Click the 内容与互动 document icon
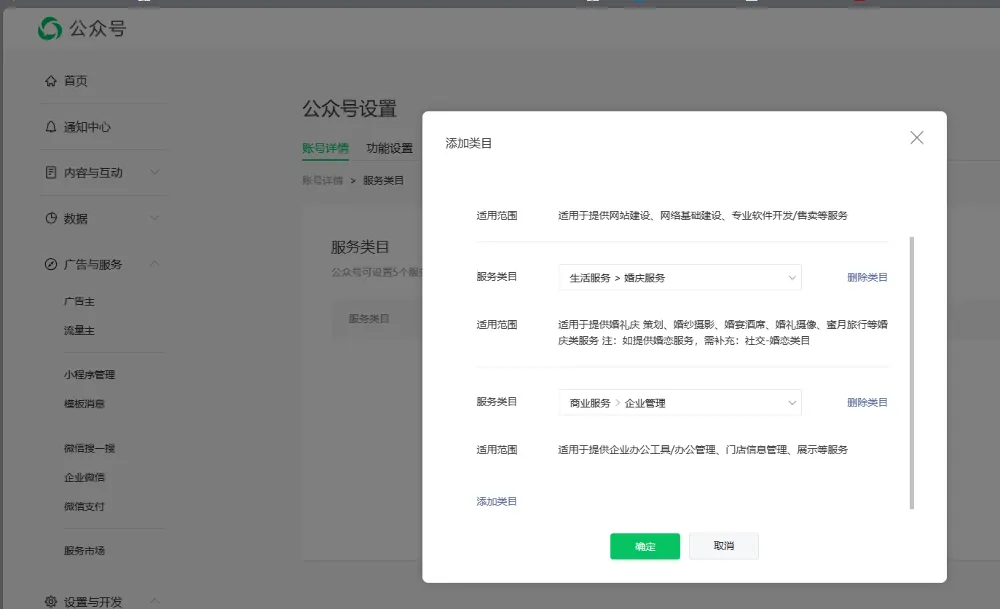 (51, 173)
